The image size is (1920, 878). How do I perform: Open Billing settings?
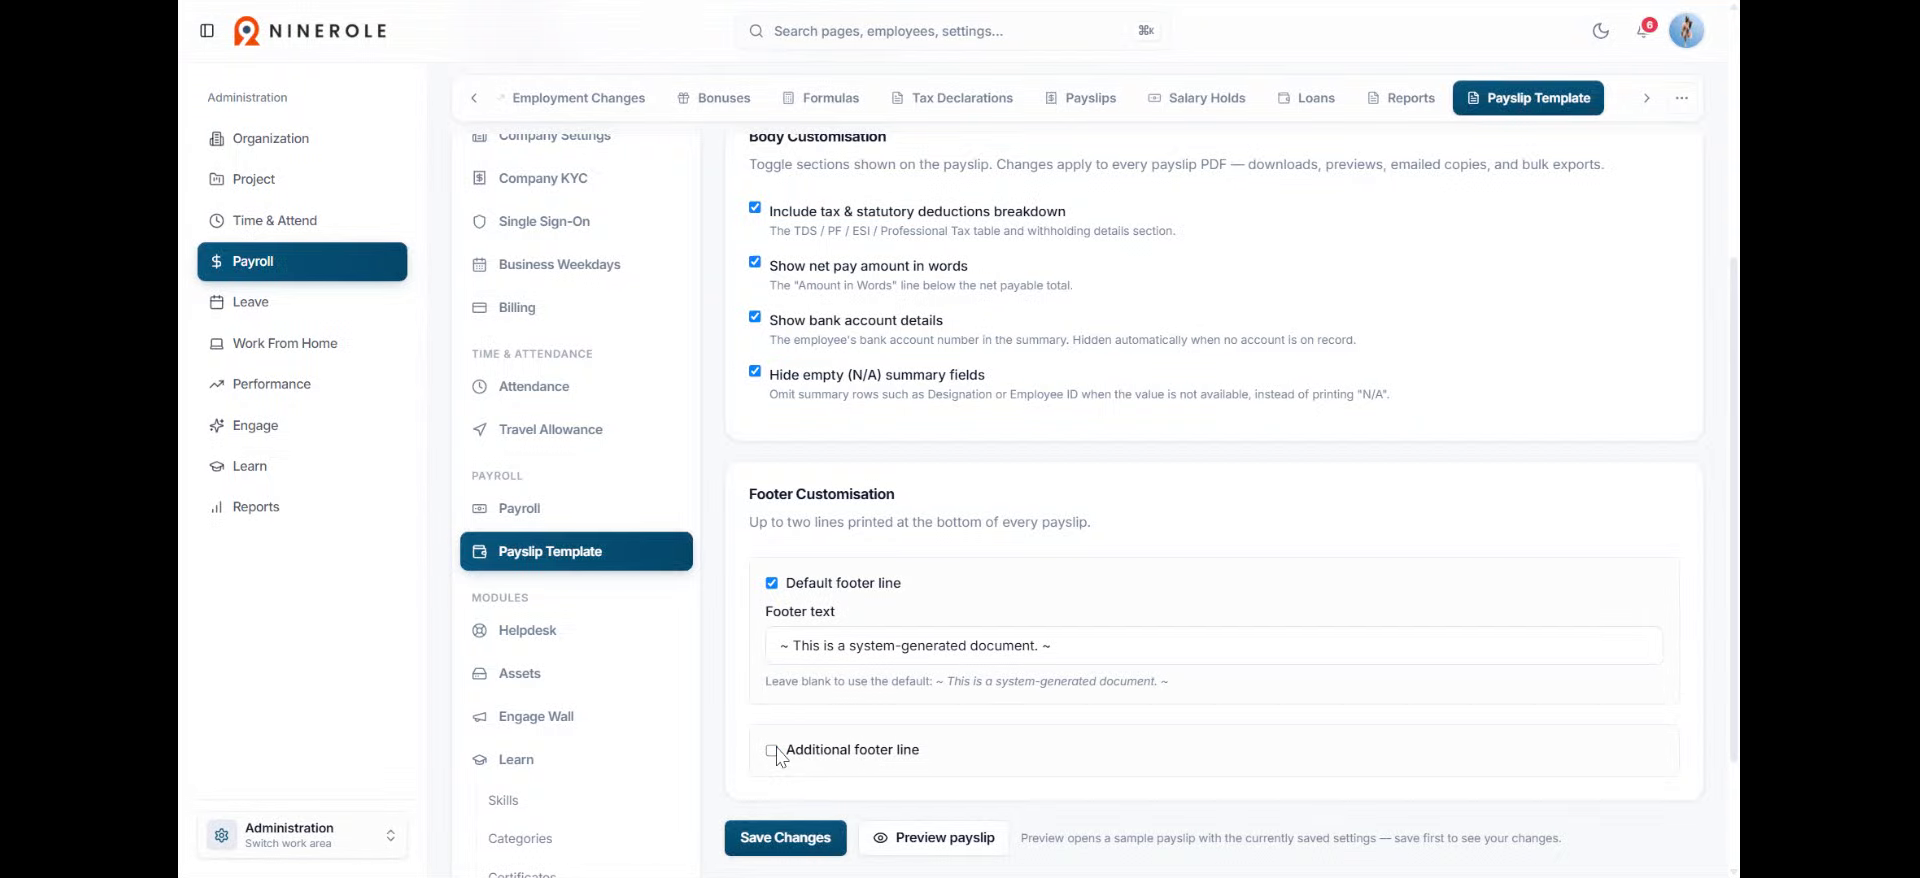(576, 307)
